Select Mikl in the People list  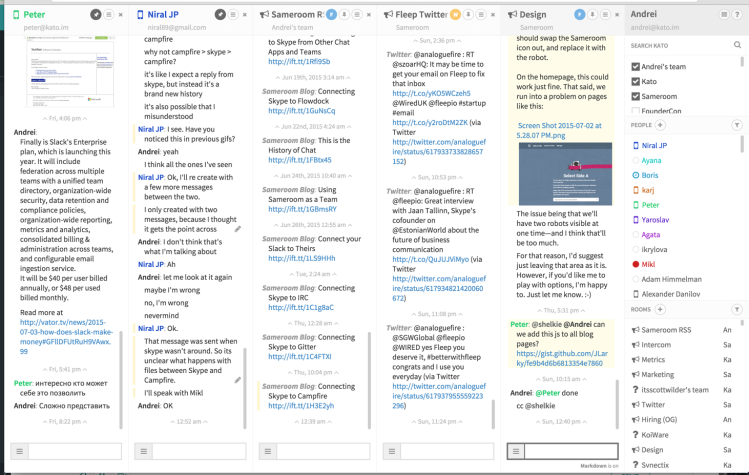(648, 264)
